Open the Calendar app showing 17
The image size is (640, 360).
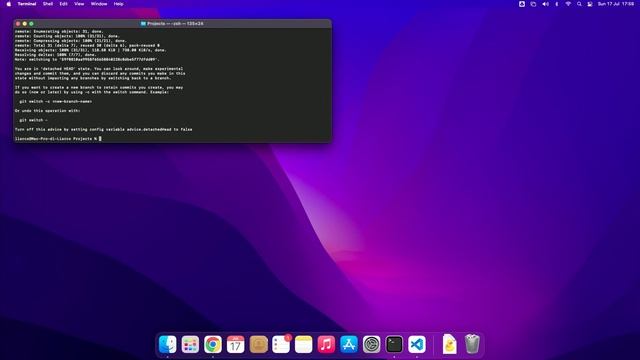[236, 344]
